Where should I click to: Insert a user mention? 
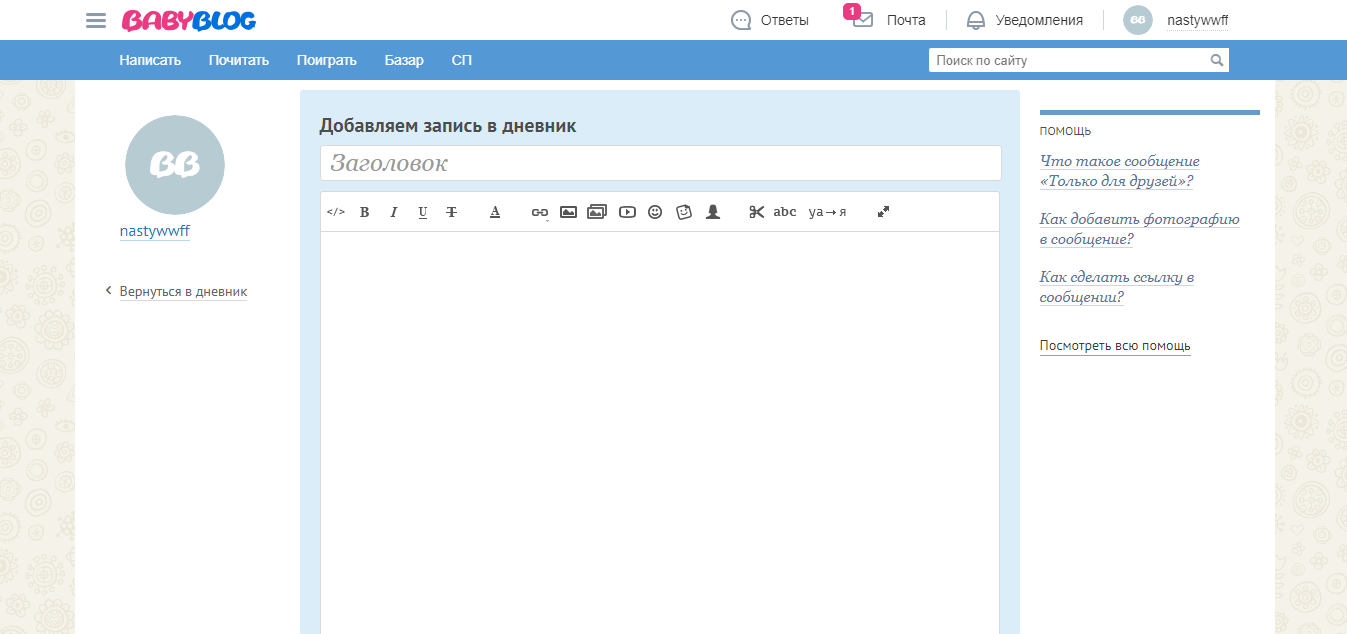point(712,211)
